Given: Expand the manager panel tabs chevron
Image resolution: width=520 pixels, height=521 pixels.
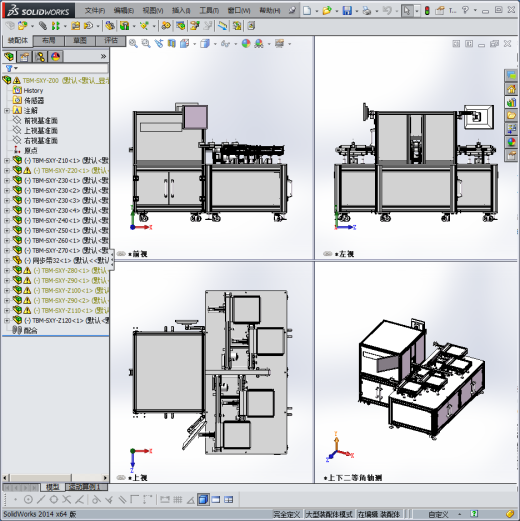Looking at the screenshot, I should tap(103, 57).
